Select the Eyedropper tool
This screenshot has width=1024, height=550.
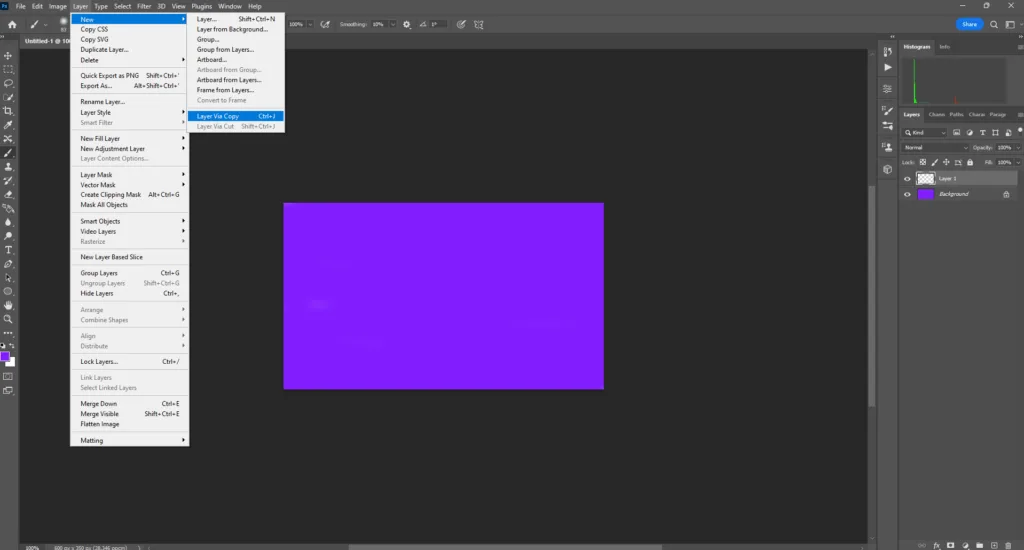(x=8, y=125)
